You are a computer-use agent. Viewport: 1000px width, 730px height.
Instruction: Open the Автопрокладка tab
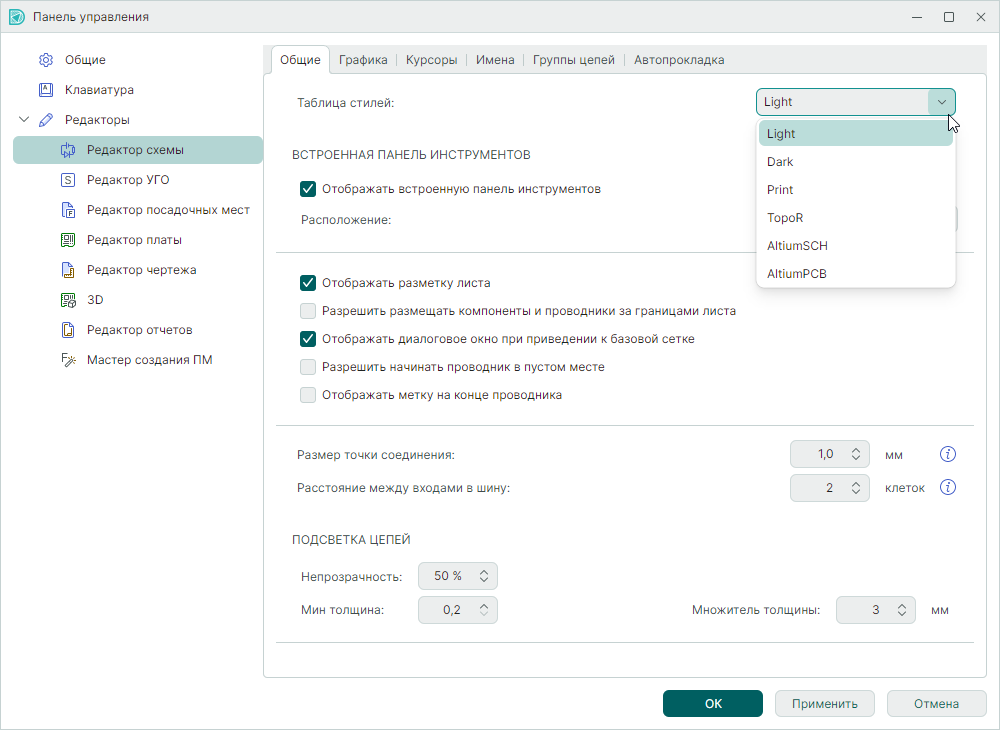679,60
